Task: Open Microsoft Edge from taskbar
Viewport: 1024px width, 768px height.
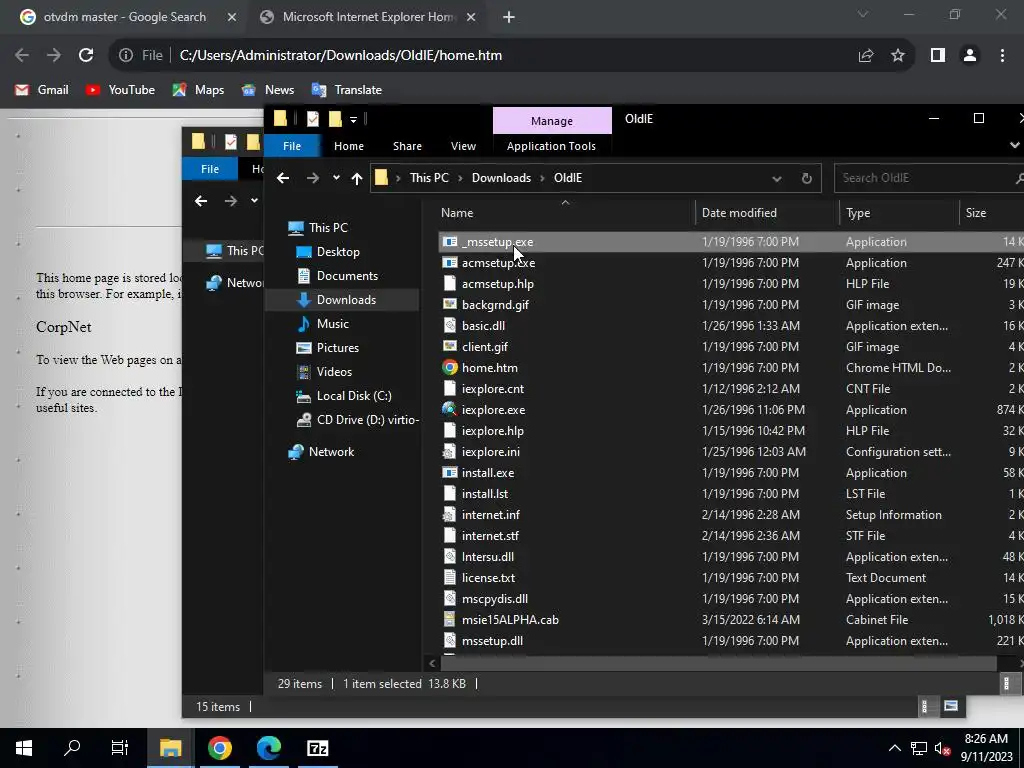Action: coord(268,748)
